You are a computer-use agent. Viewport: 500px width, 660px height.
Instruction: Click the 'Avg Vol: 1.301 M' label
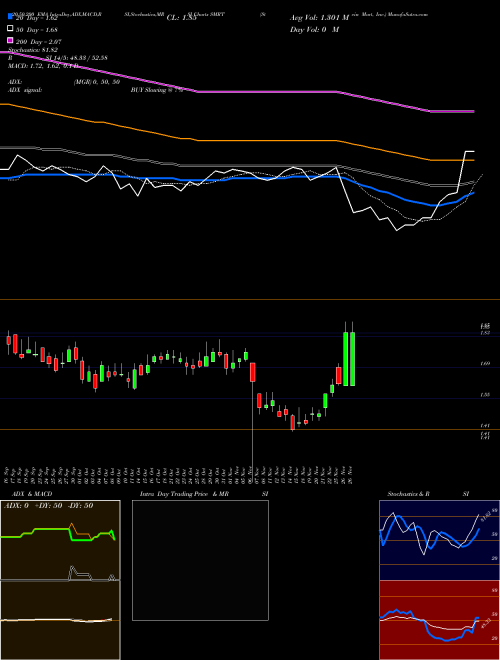(x=319, y=18)
